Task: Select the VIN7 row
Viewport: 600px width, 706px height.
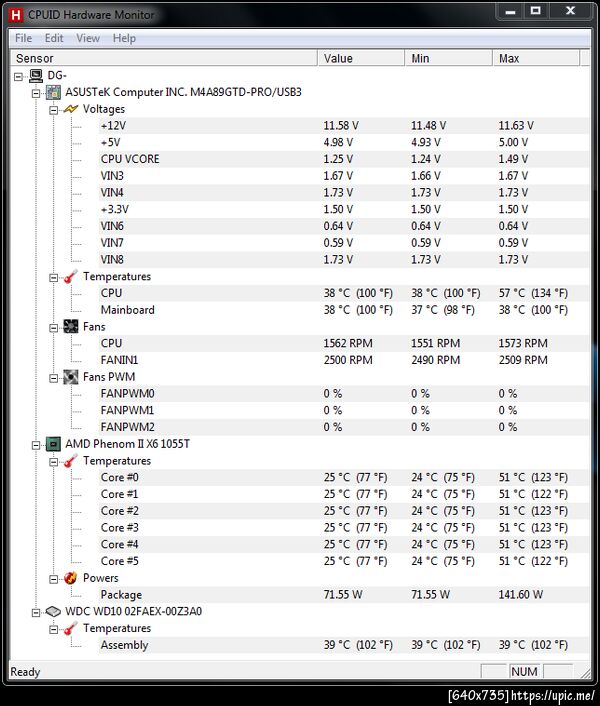Action: coord(344,243)
